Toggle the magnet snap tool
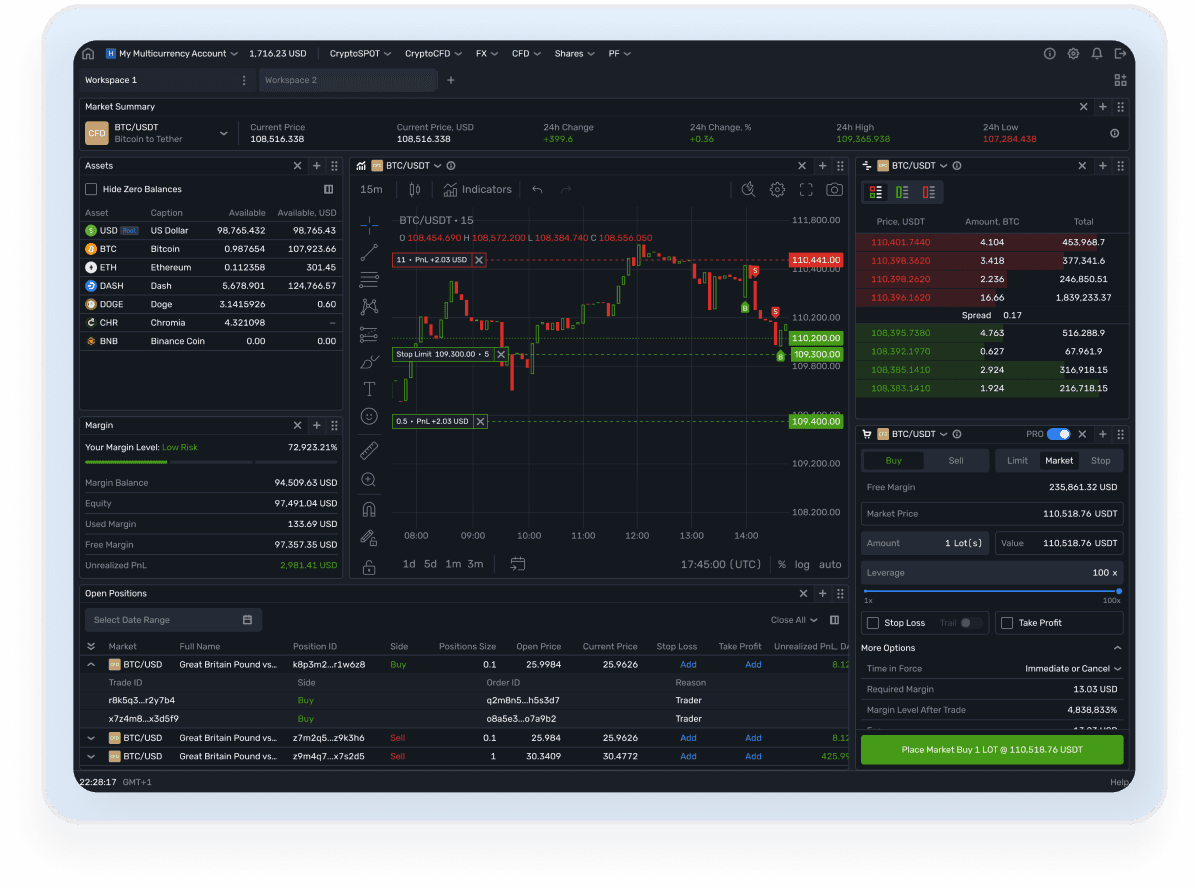The width and height of the screenshot is (1196, 890). point(369,509)
